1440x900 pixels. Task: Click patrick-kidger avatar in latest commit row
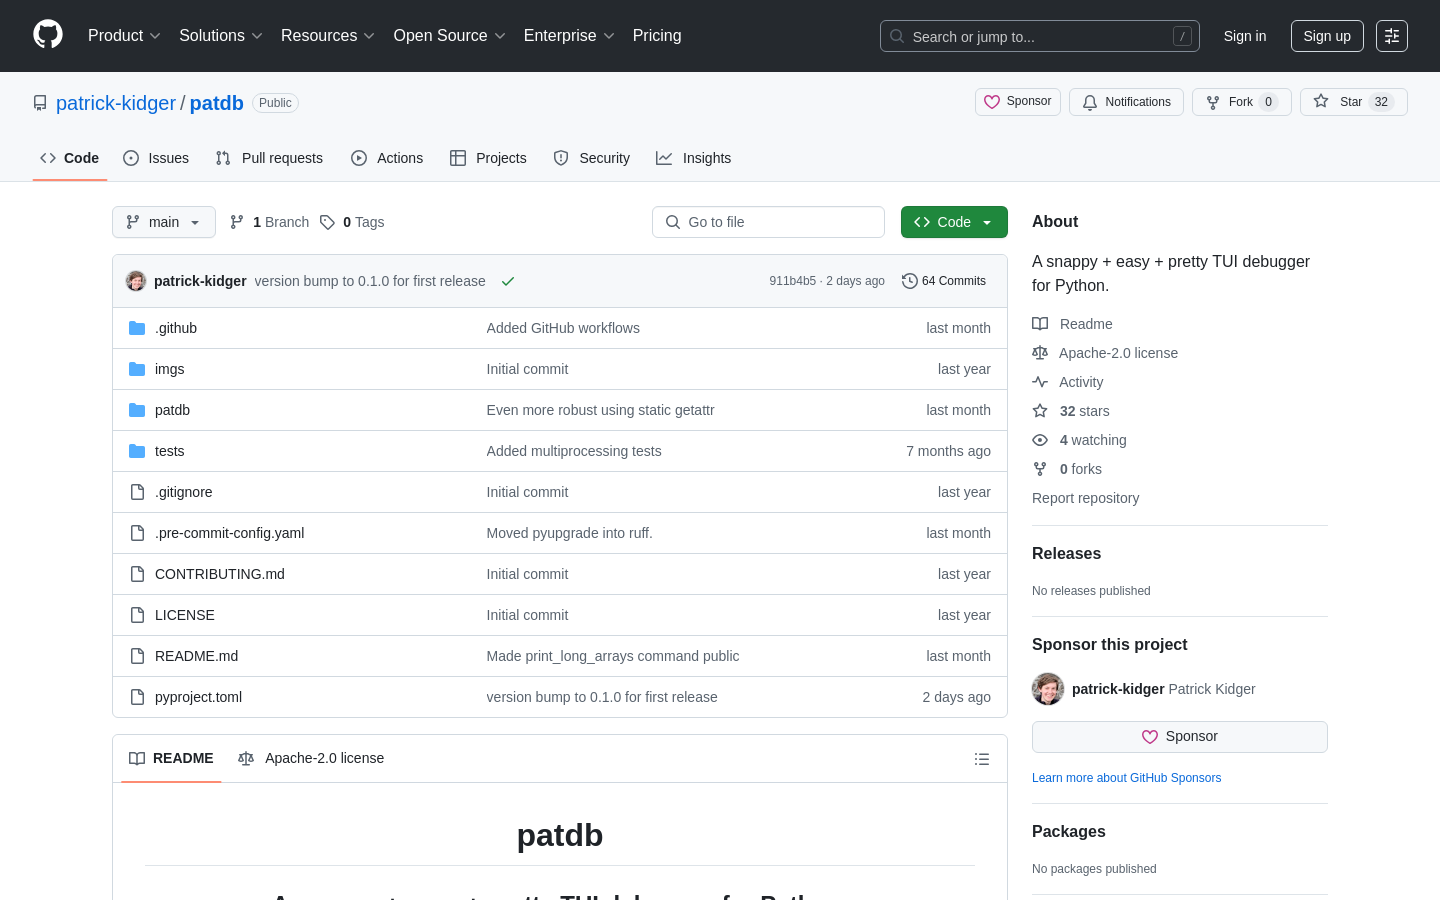136,281
